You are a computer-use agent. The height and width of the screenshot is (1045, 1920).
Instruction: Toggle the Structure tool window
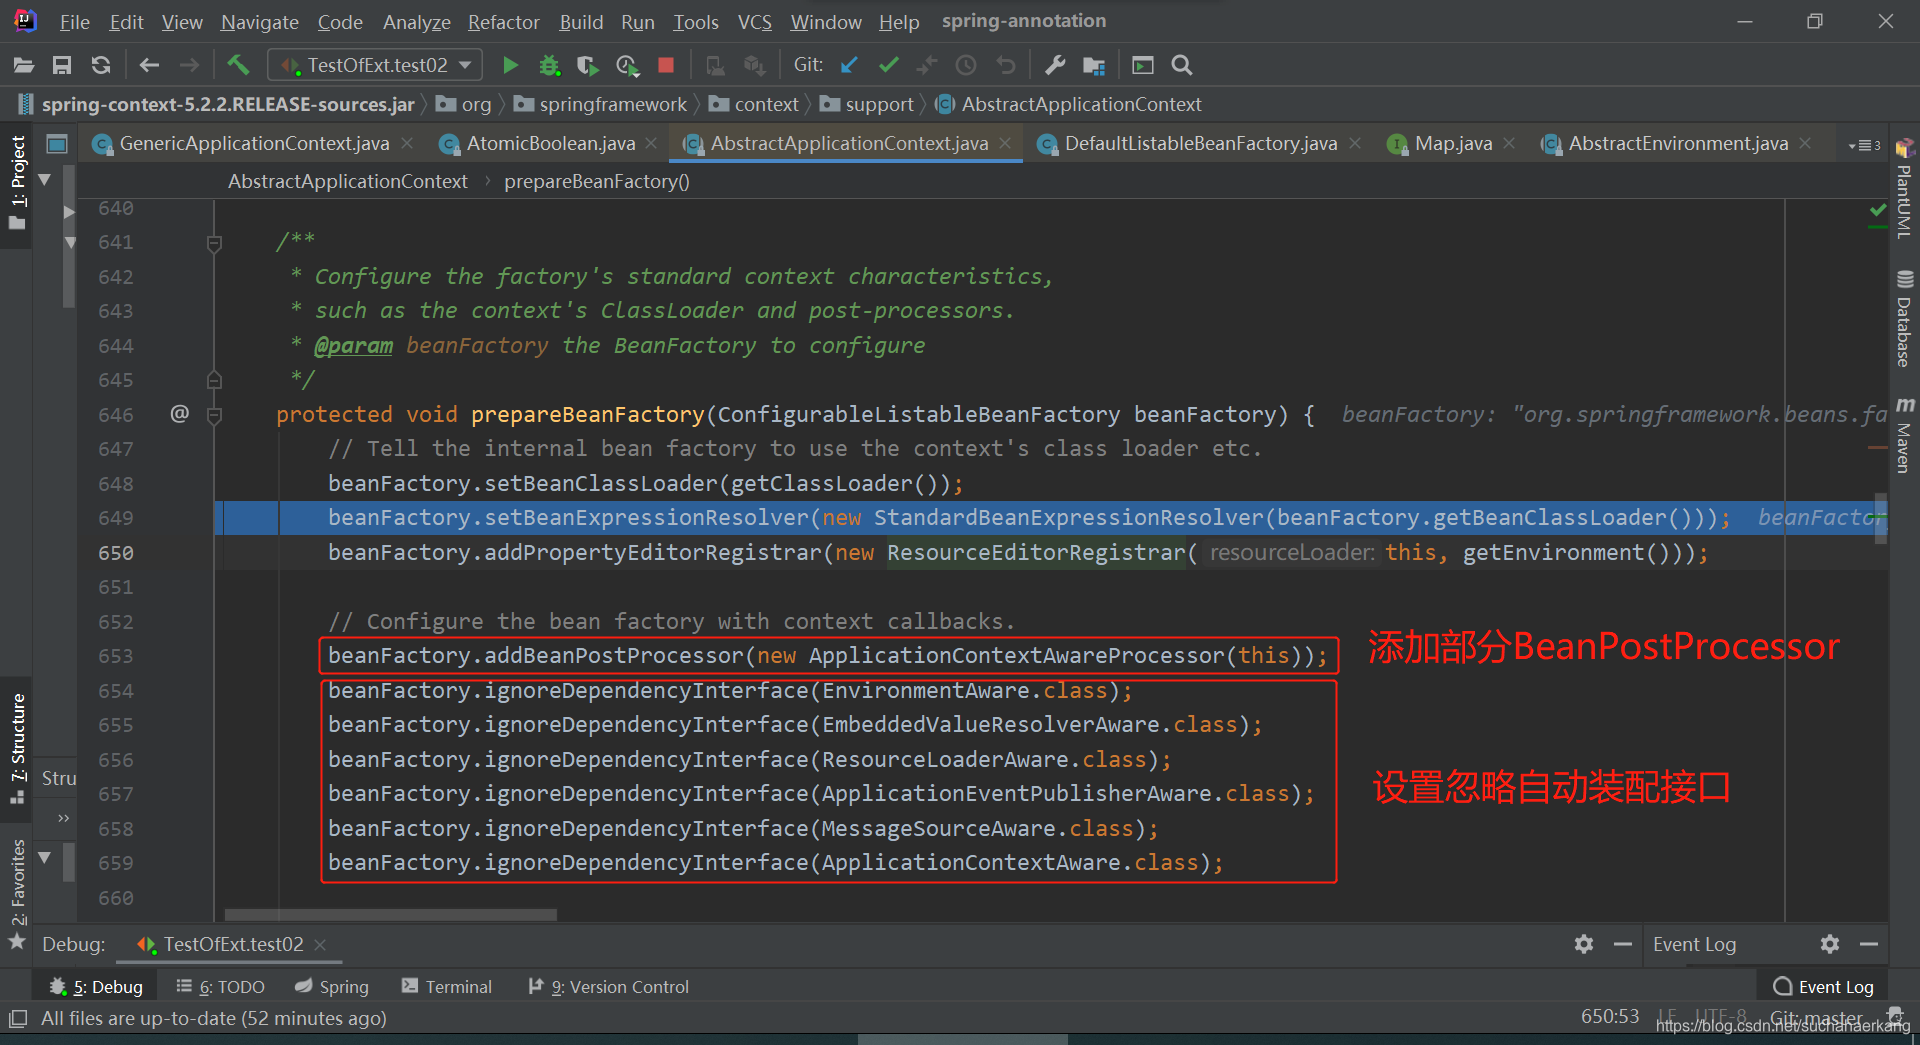click(17, 748)
